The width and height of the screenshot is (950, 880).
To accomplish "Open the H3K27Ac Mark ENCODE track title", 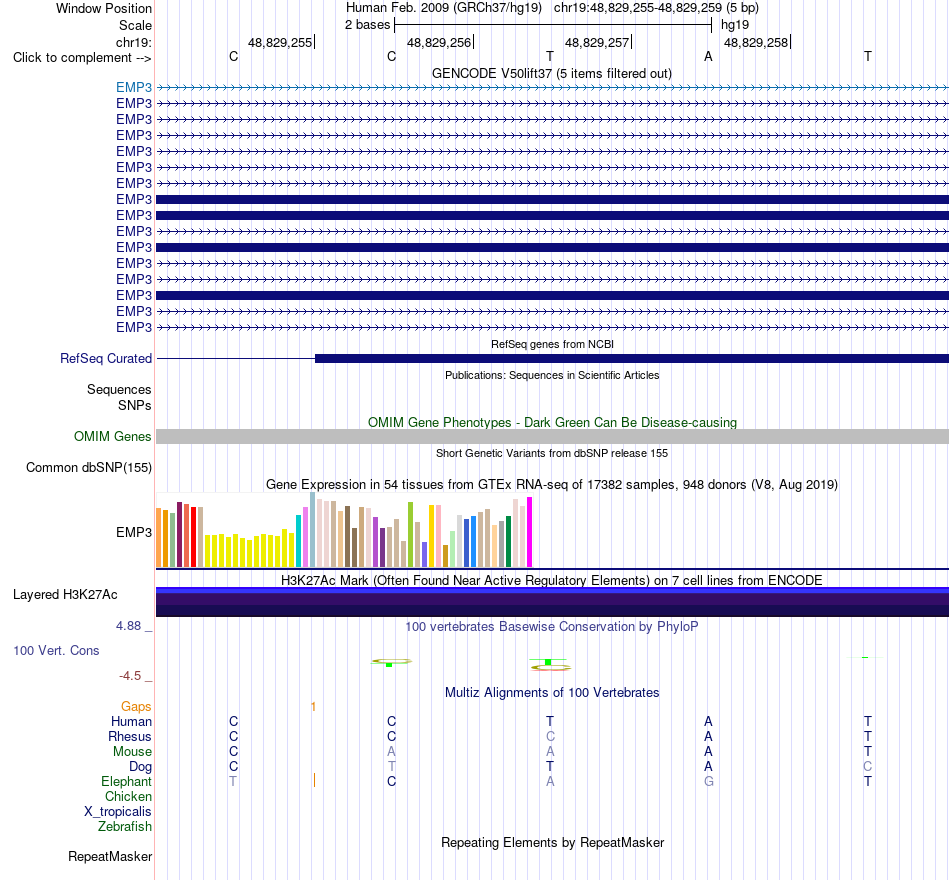I will 552,580.
